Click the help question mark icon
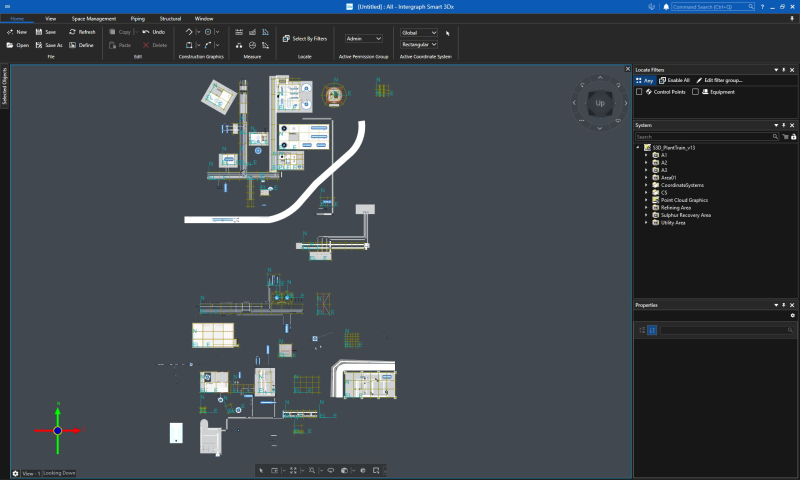800x480 pixels. [762, 7]
